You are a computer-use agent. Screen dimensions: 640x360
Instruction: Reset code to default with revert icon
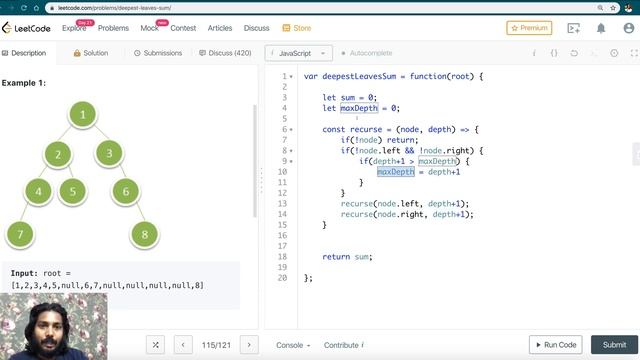(x=574, y=53)
